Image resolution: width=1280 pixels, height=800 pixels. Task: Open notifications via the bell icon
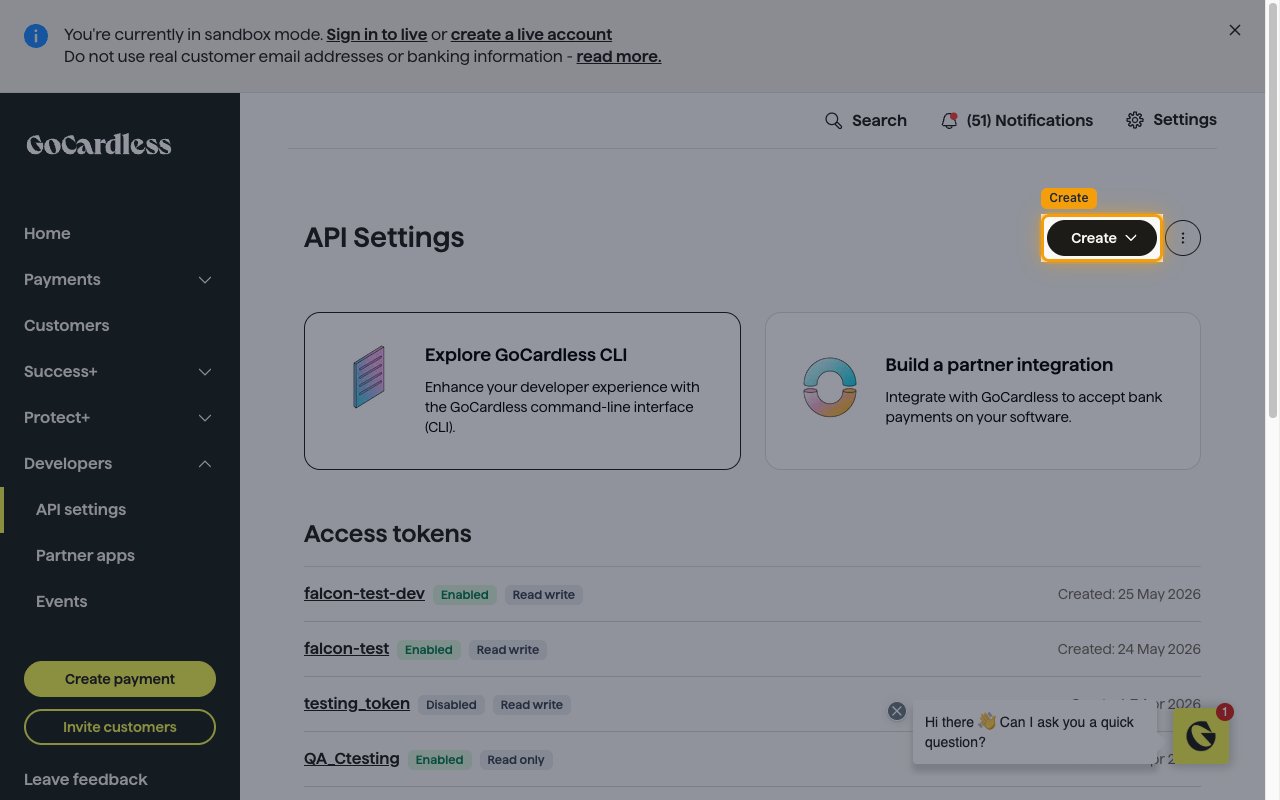click(949, 120)
